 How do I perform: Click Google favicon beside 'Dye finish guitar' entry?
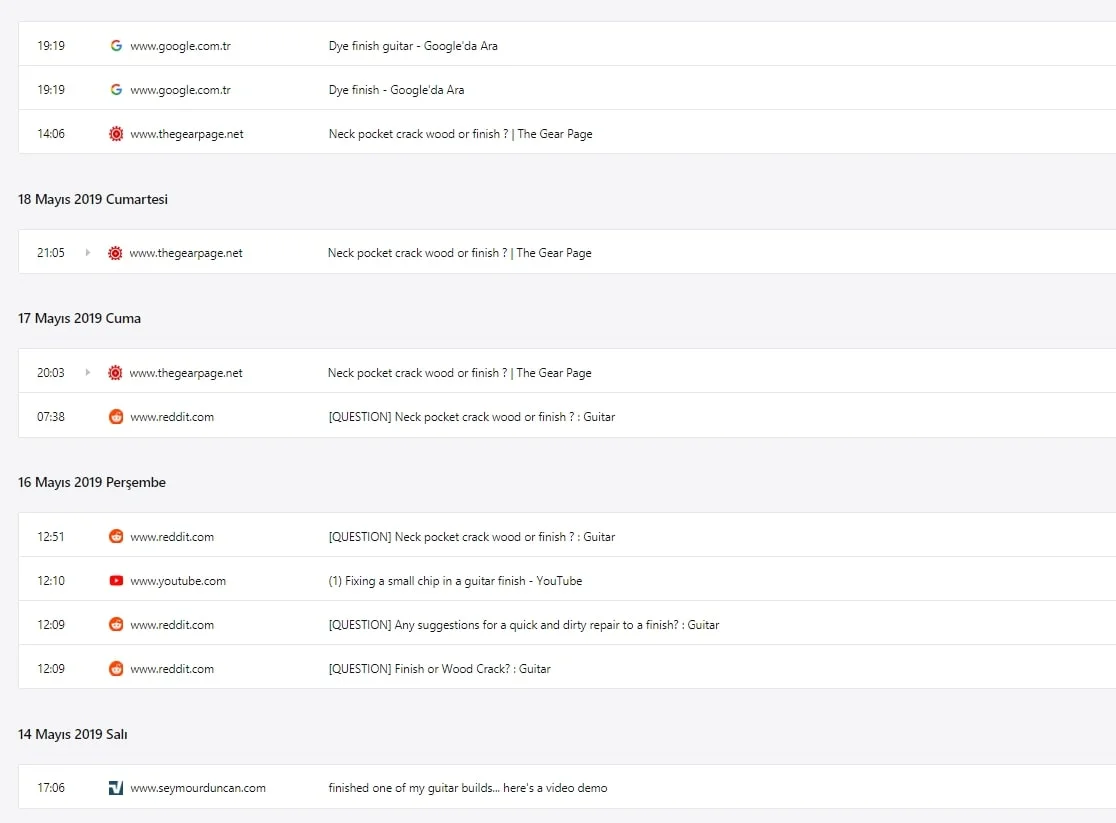(116, 46)
